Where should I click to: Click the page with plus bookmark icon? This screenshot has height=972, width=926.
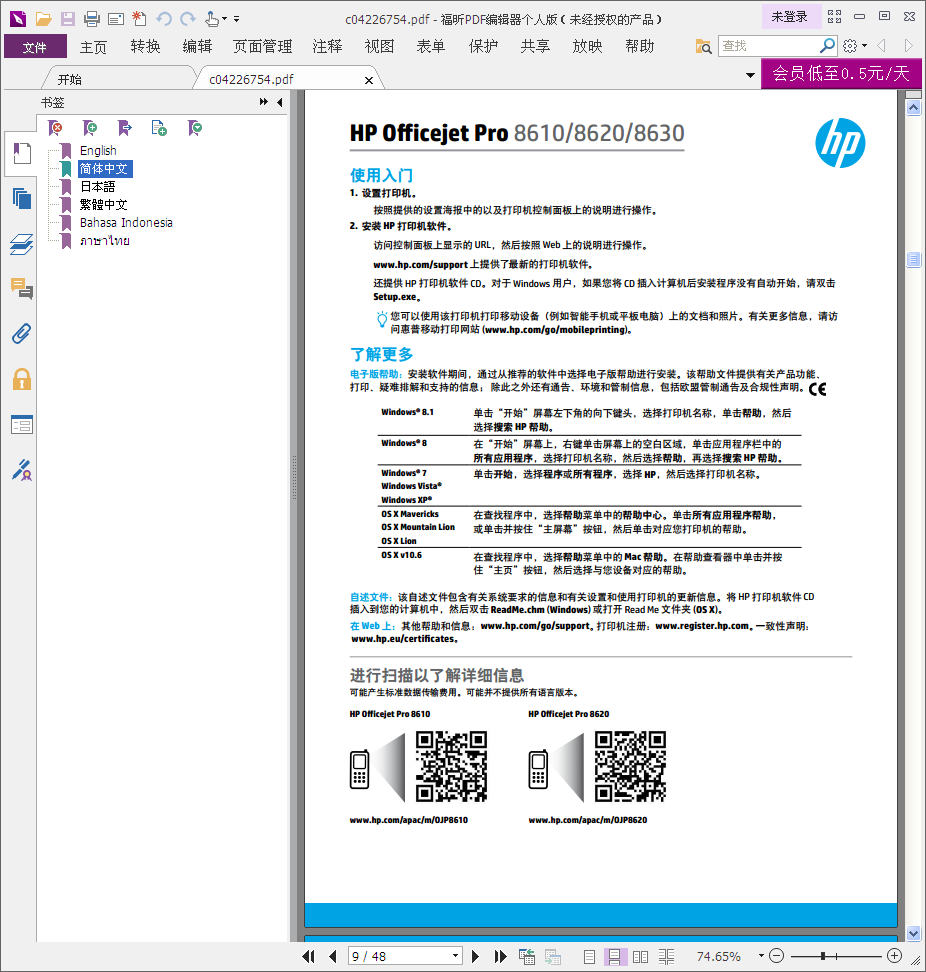159,128
